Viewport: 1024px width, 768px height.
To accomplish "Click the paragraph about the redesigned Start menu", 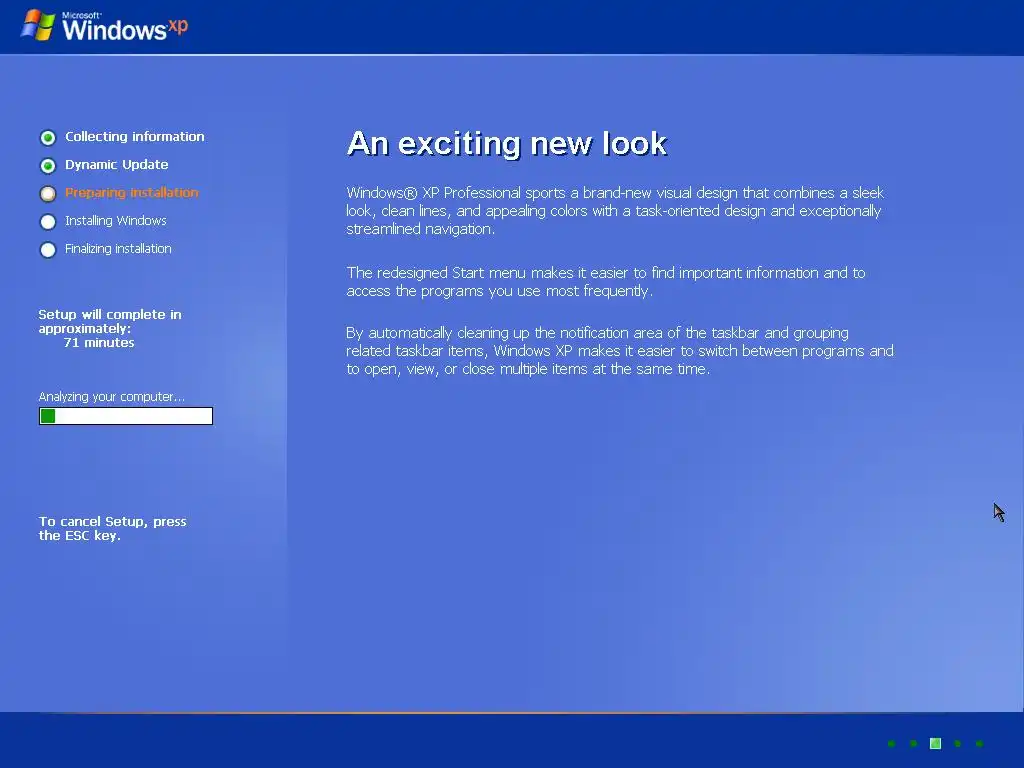I will tap(606, 281).
